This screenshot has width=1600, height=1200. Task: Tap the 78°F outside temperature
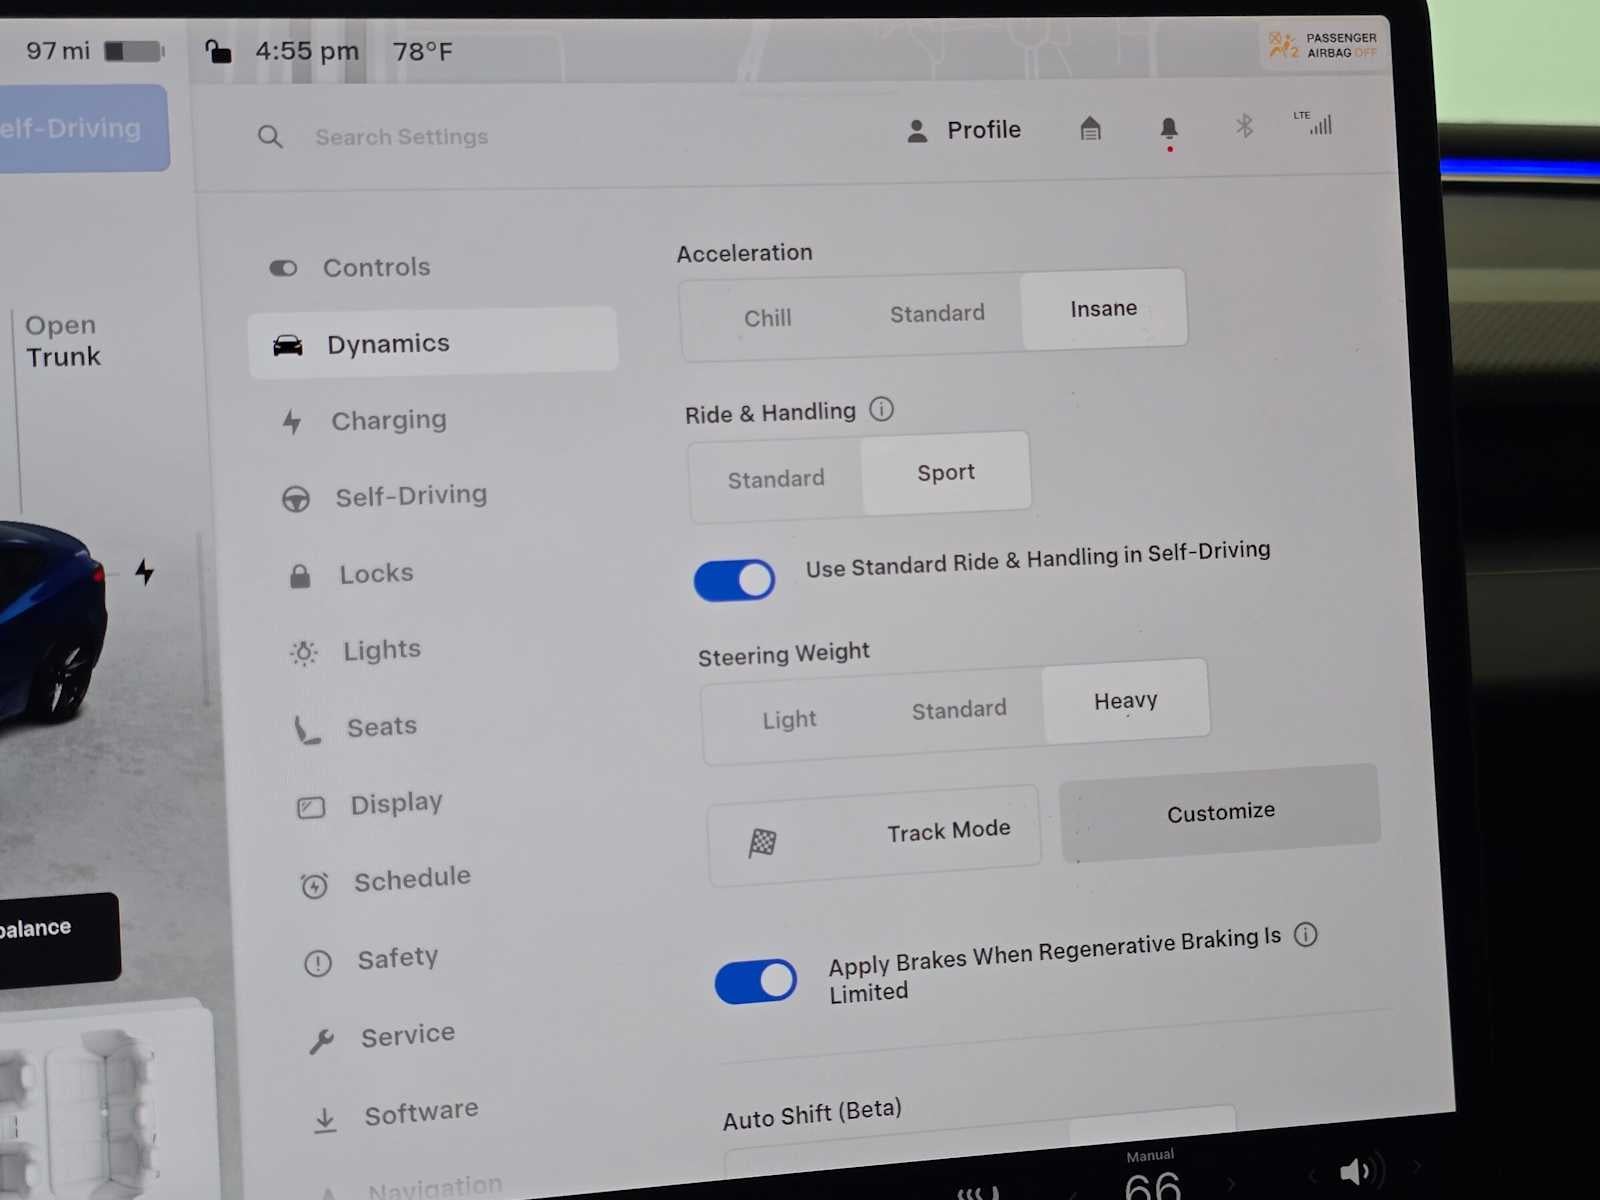[422, 51]
